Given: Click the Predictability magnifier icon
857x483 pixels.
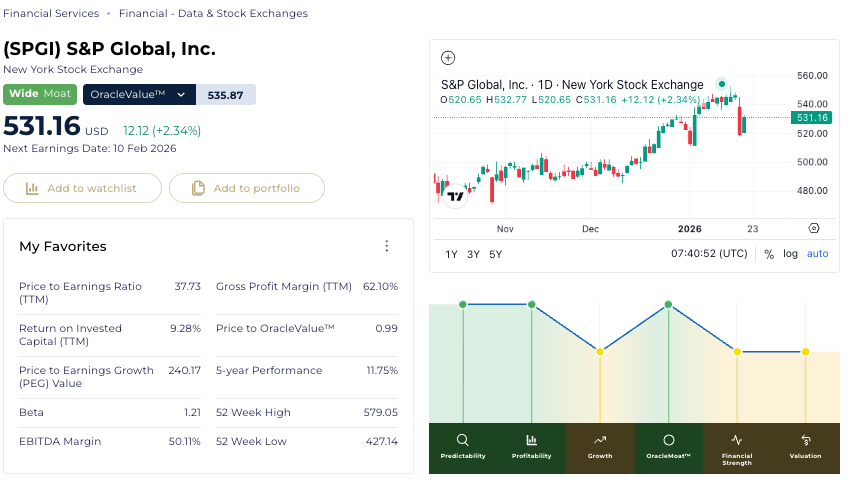Looking at the screenshot, I should coord(462,440).
